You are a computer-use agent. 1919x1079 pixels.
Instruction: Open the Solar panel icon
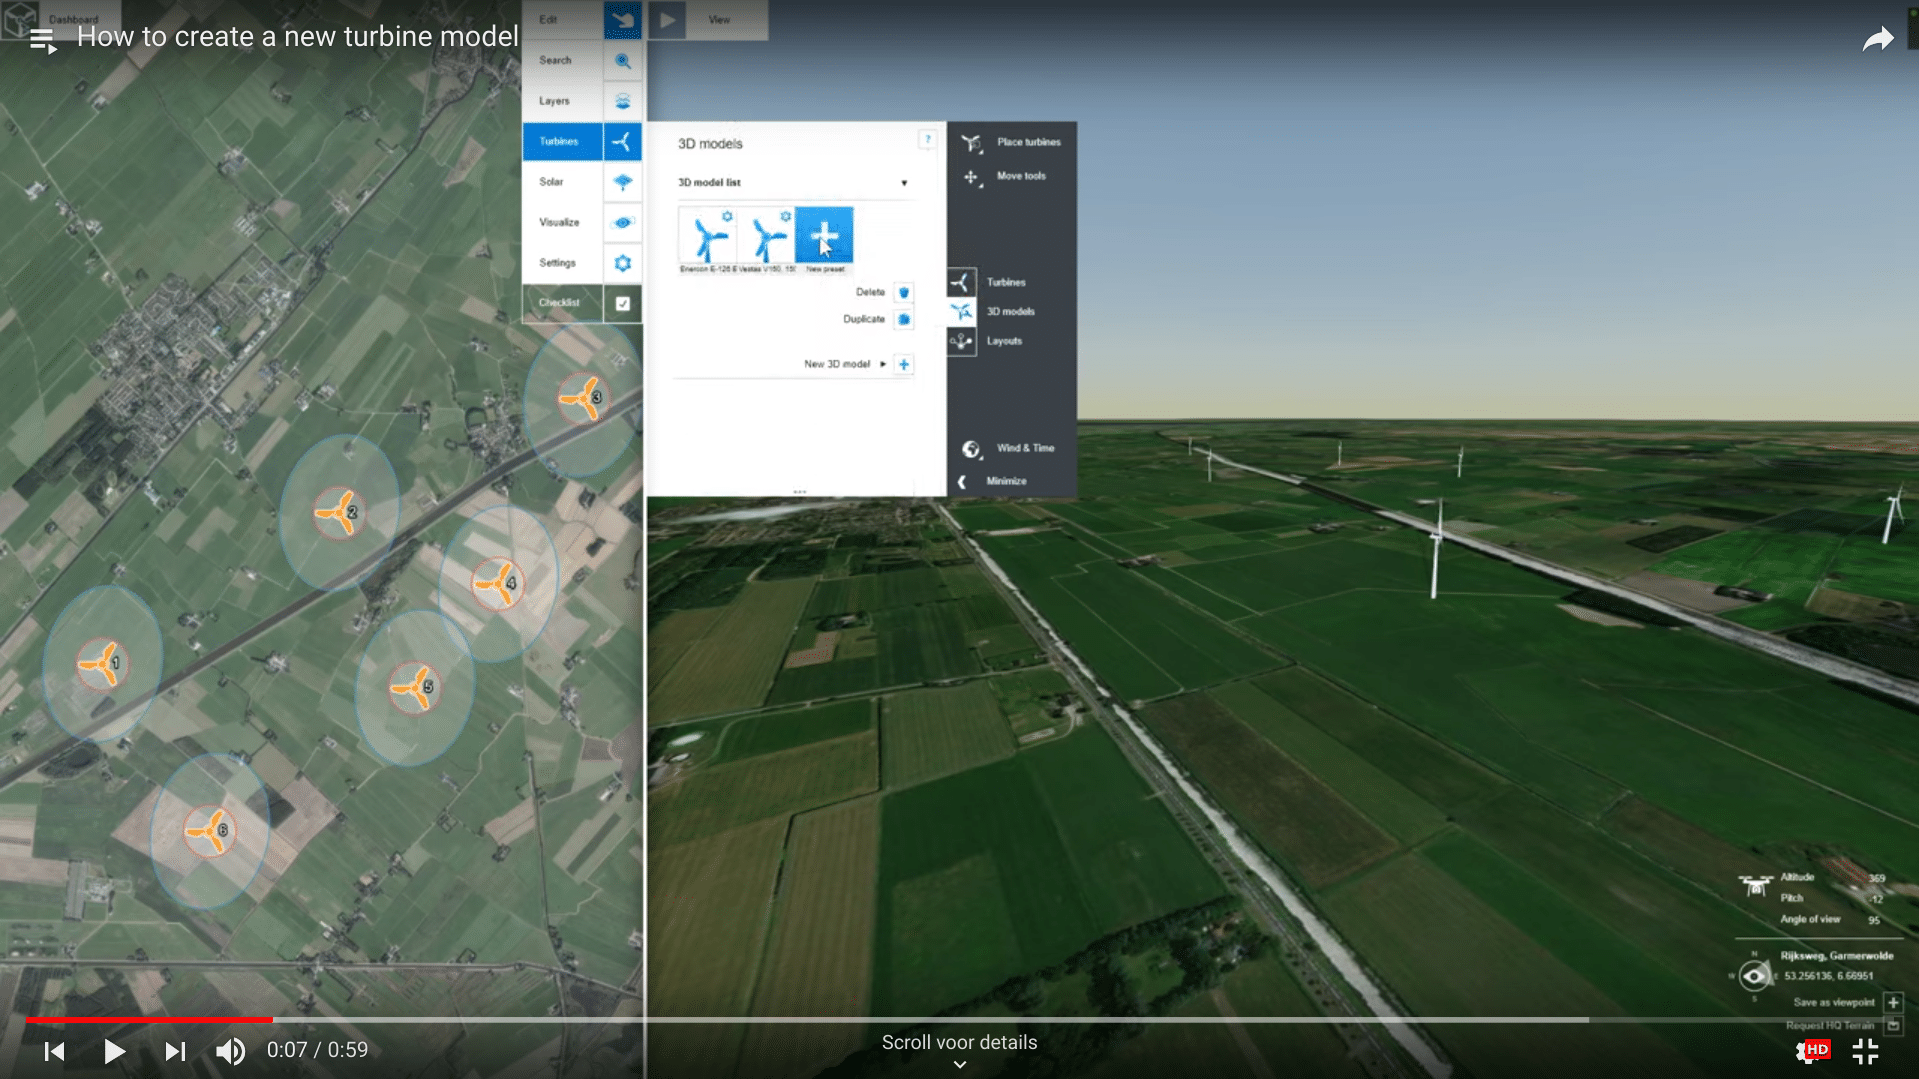(x=622, y=182)
